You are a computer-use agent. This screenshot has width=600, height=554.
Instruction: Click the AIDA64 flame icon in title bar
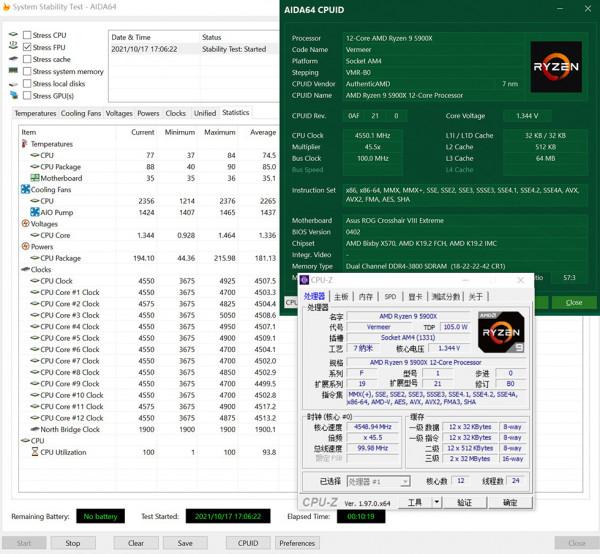[6, 7]
